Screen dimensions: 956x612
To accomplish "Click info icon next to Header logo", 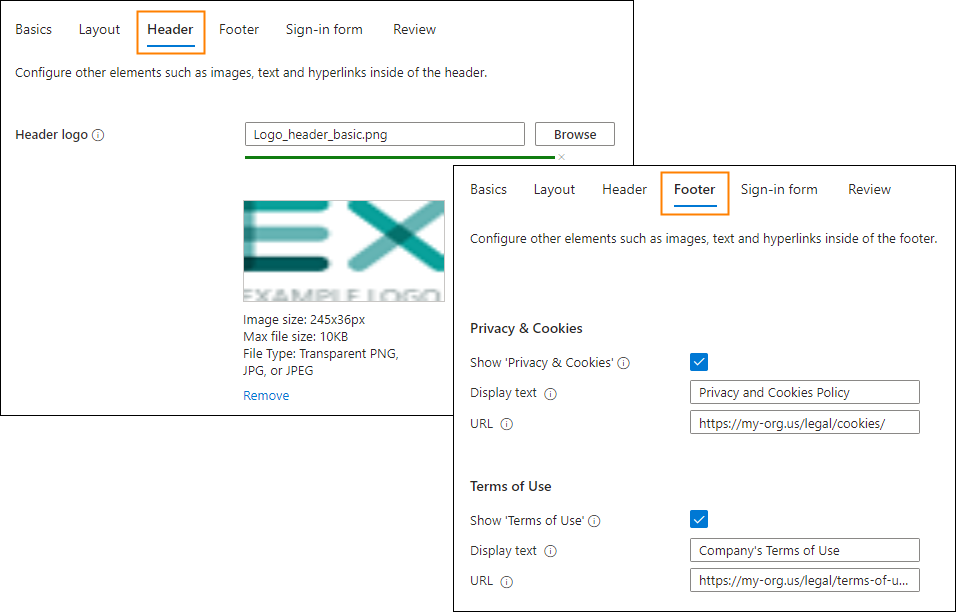I will coord(98,135).
